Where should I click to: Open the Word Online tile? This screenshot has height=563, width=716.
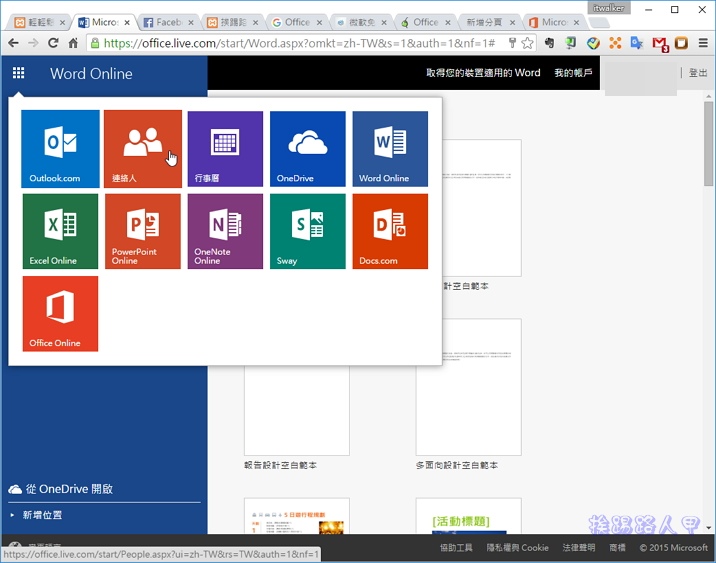pyautogui.click(x=390, y=149)
